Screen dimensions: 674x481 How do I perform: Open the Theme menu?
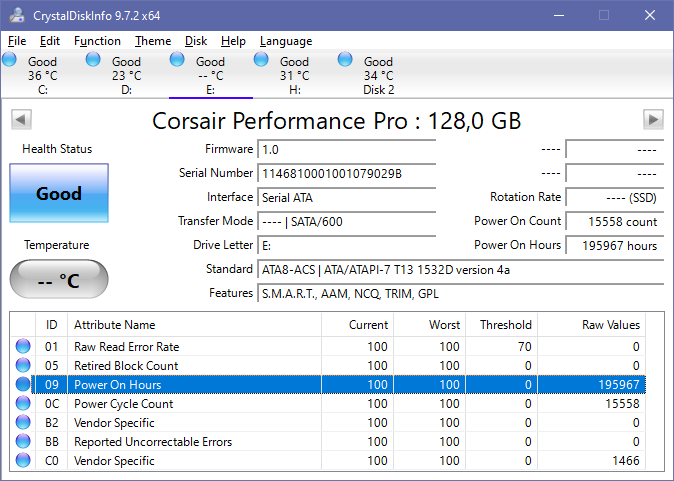click(153, 41)
